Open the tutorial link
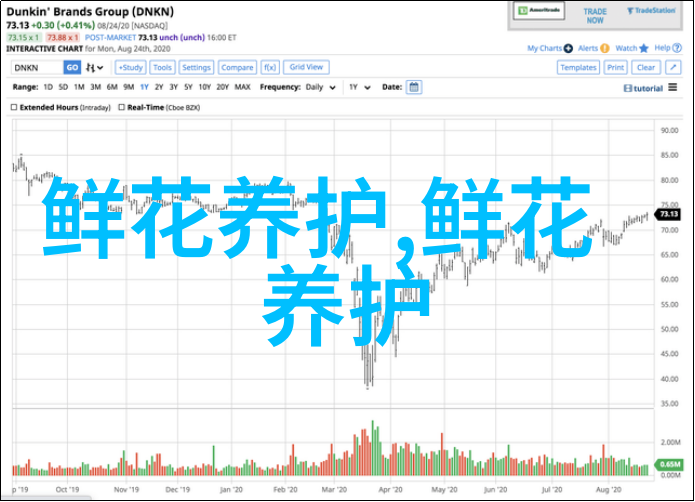The width and height of the screenshot is (695, 502). pos(643,89)
